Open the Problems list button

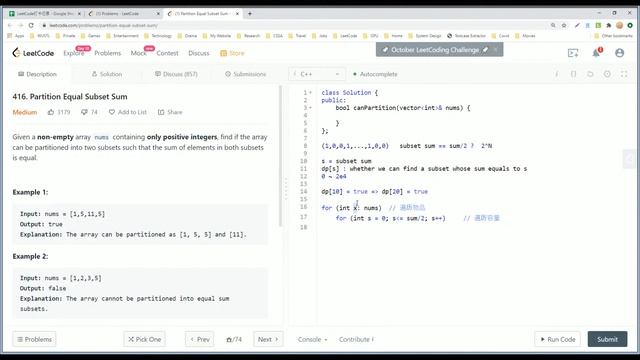34,339
